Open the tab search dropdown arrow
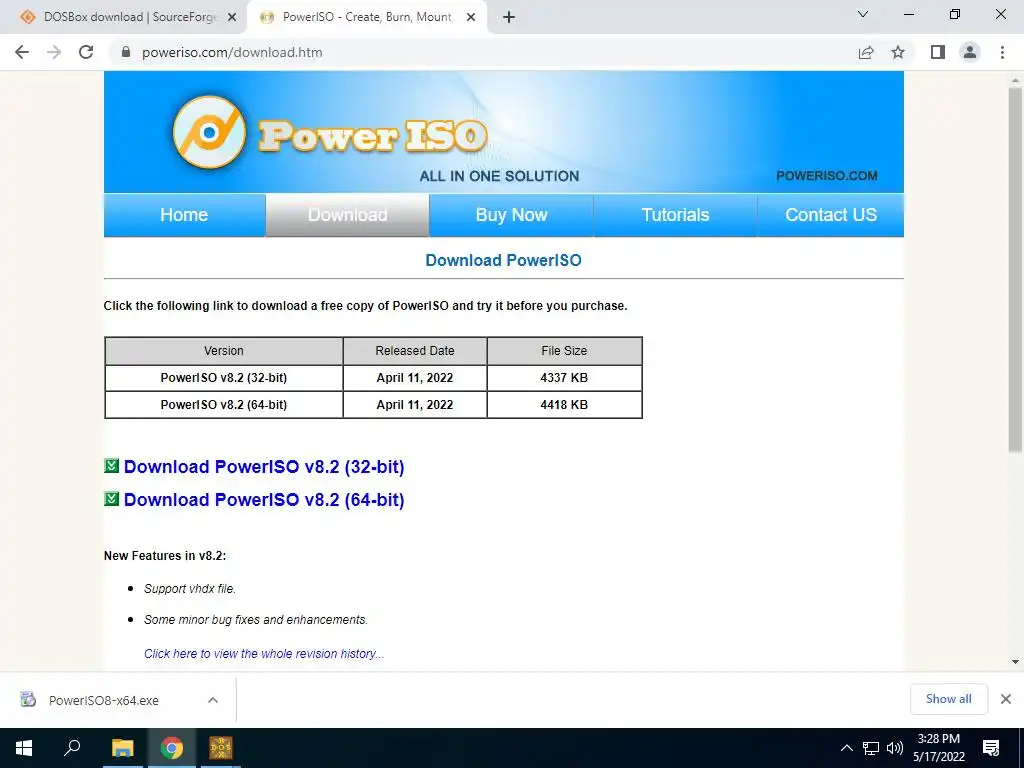The width and height of the screenshot is (1024, 768). 863,14
